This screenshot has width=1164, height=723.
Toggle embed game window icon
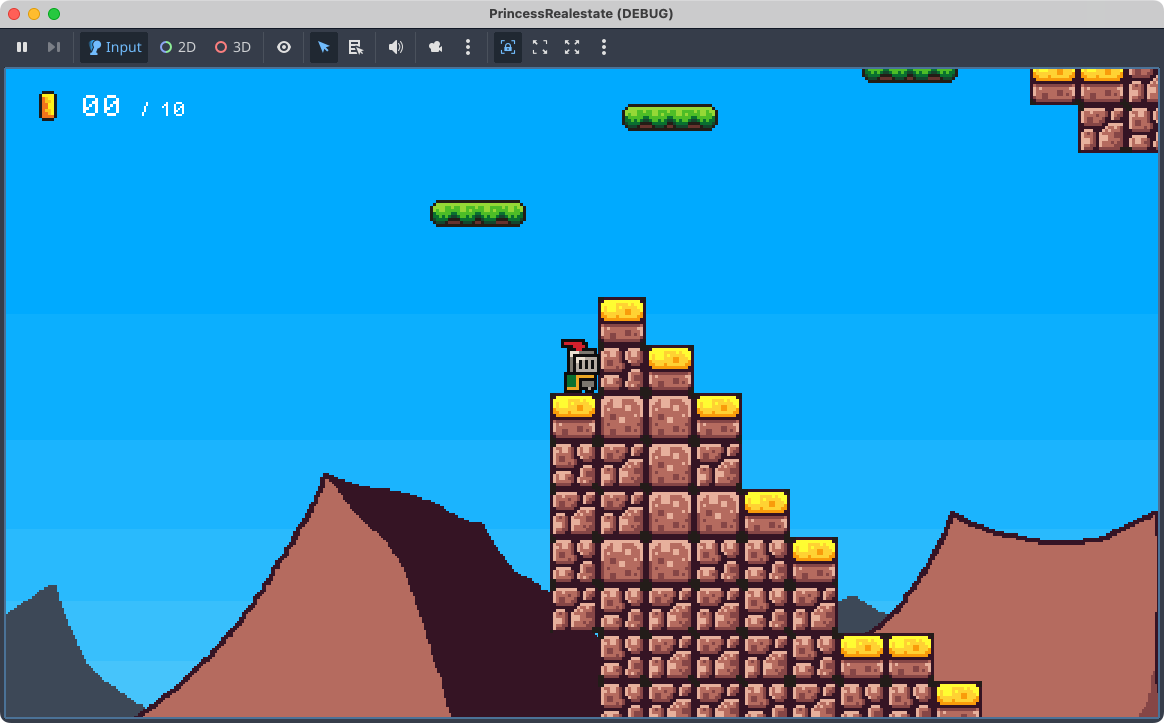508,47
